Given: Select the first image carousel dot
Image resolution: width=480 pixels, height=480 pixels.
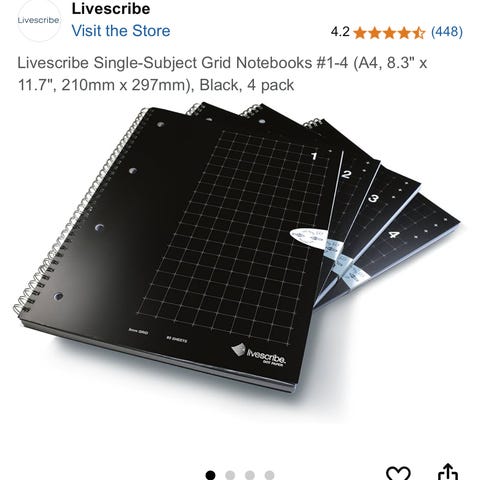Looking at the screenshot, I should [210, 475].
